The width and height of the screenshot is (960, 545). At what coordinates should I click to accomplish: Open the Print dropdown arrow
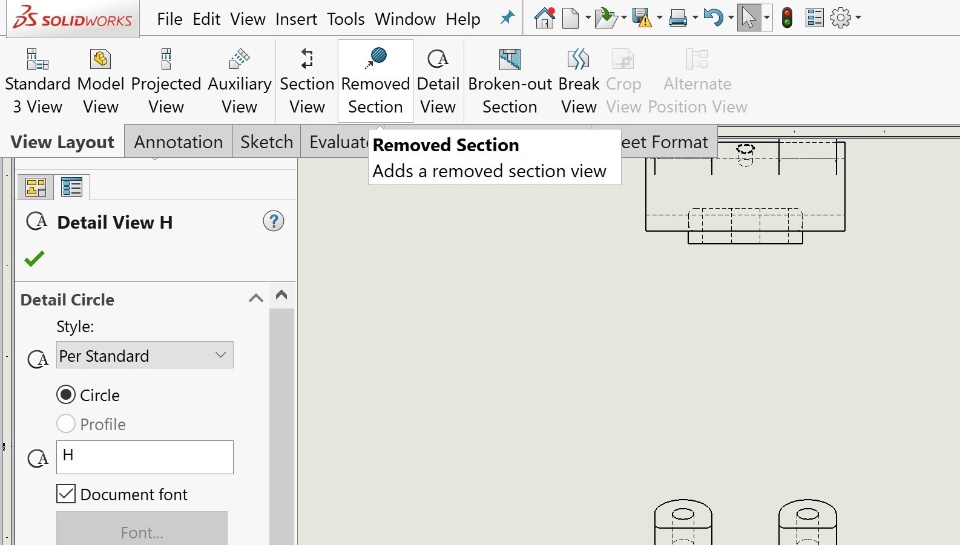click(695, 18)
